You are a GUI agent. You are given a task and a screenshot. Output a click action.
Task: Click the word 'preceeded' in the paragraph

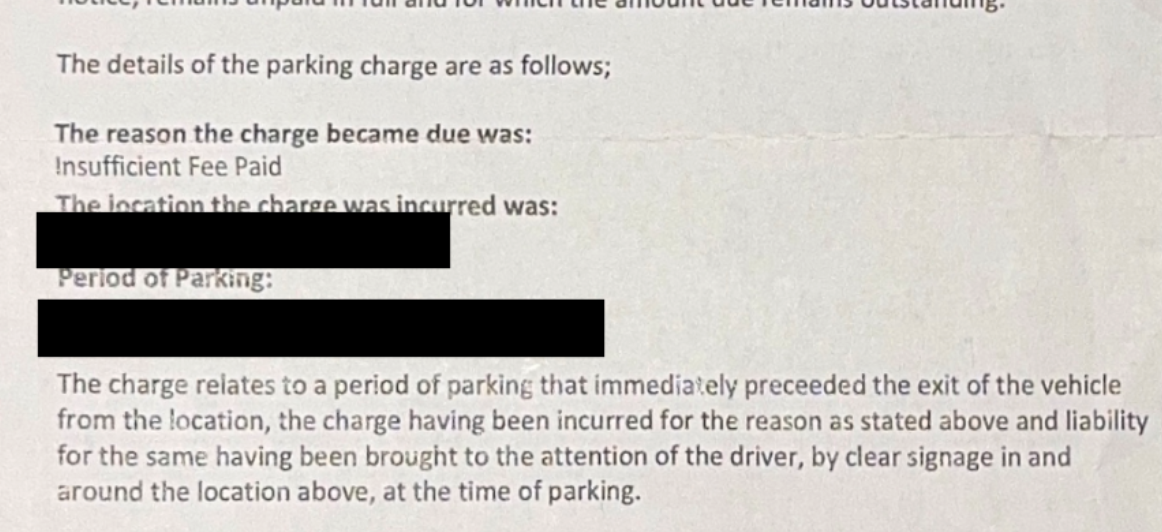[798, 386]
